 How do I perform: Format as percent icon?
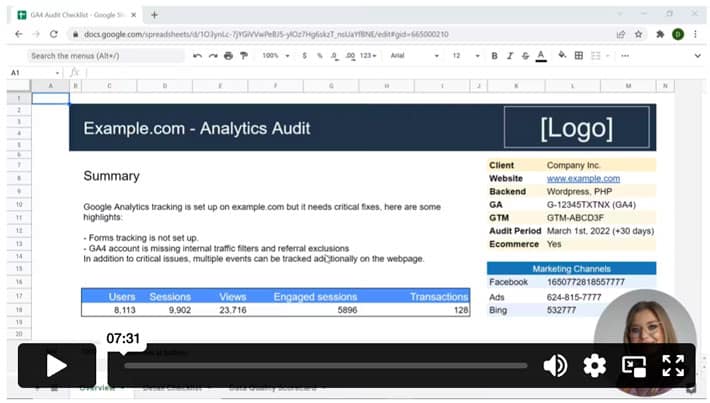click(320, 56)
